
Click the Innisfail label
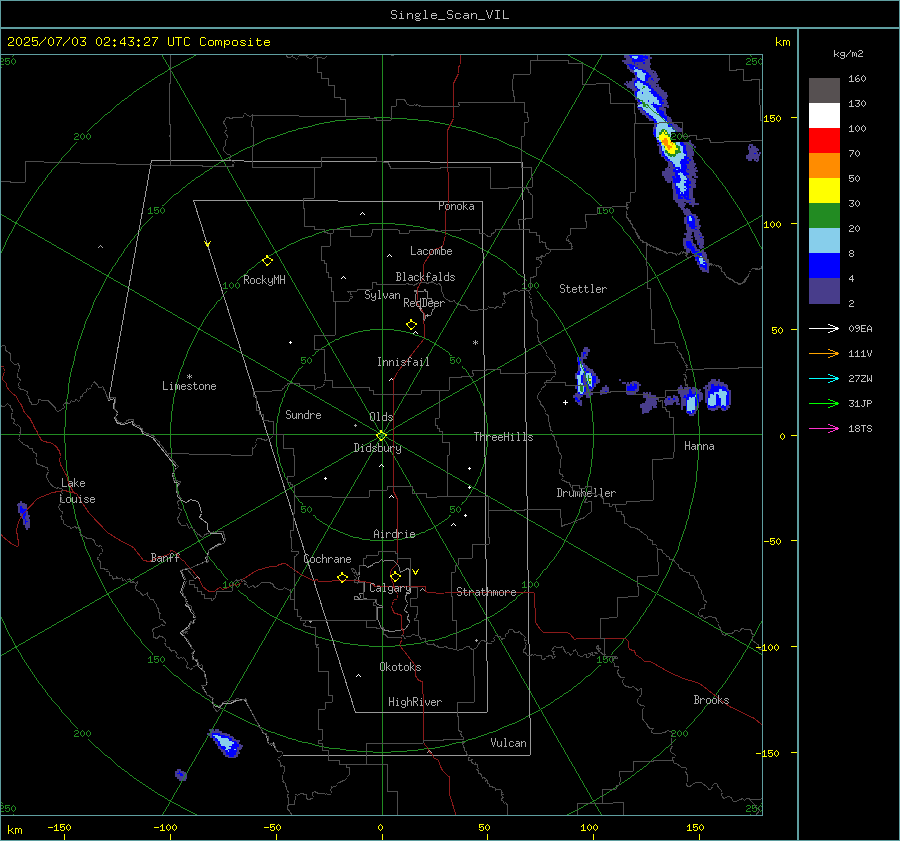403,362
